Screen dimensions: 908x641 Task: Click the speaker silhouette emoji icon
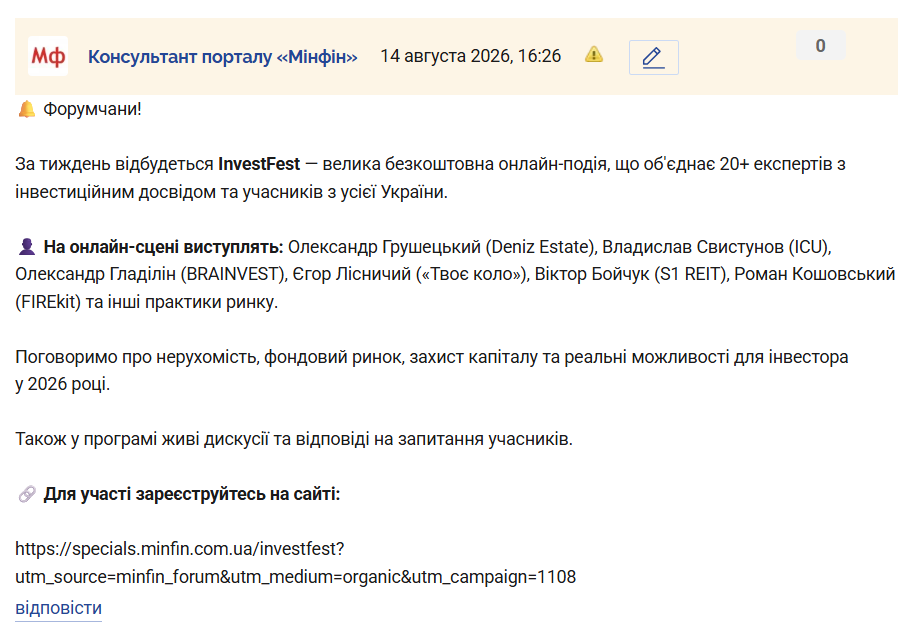point(27,247)
